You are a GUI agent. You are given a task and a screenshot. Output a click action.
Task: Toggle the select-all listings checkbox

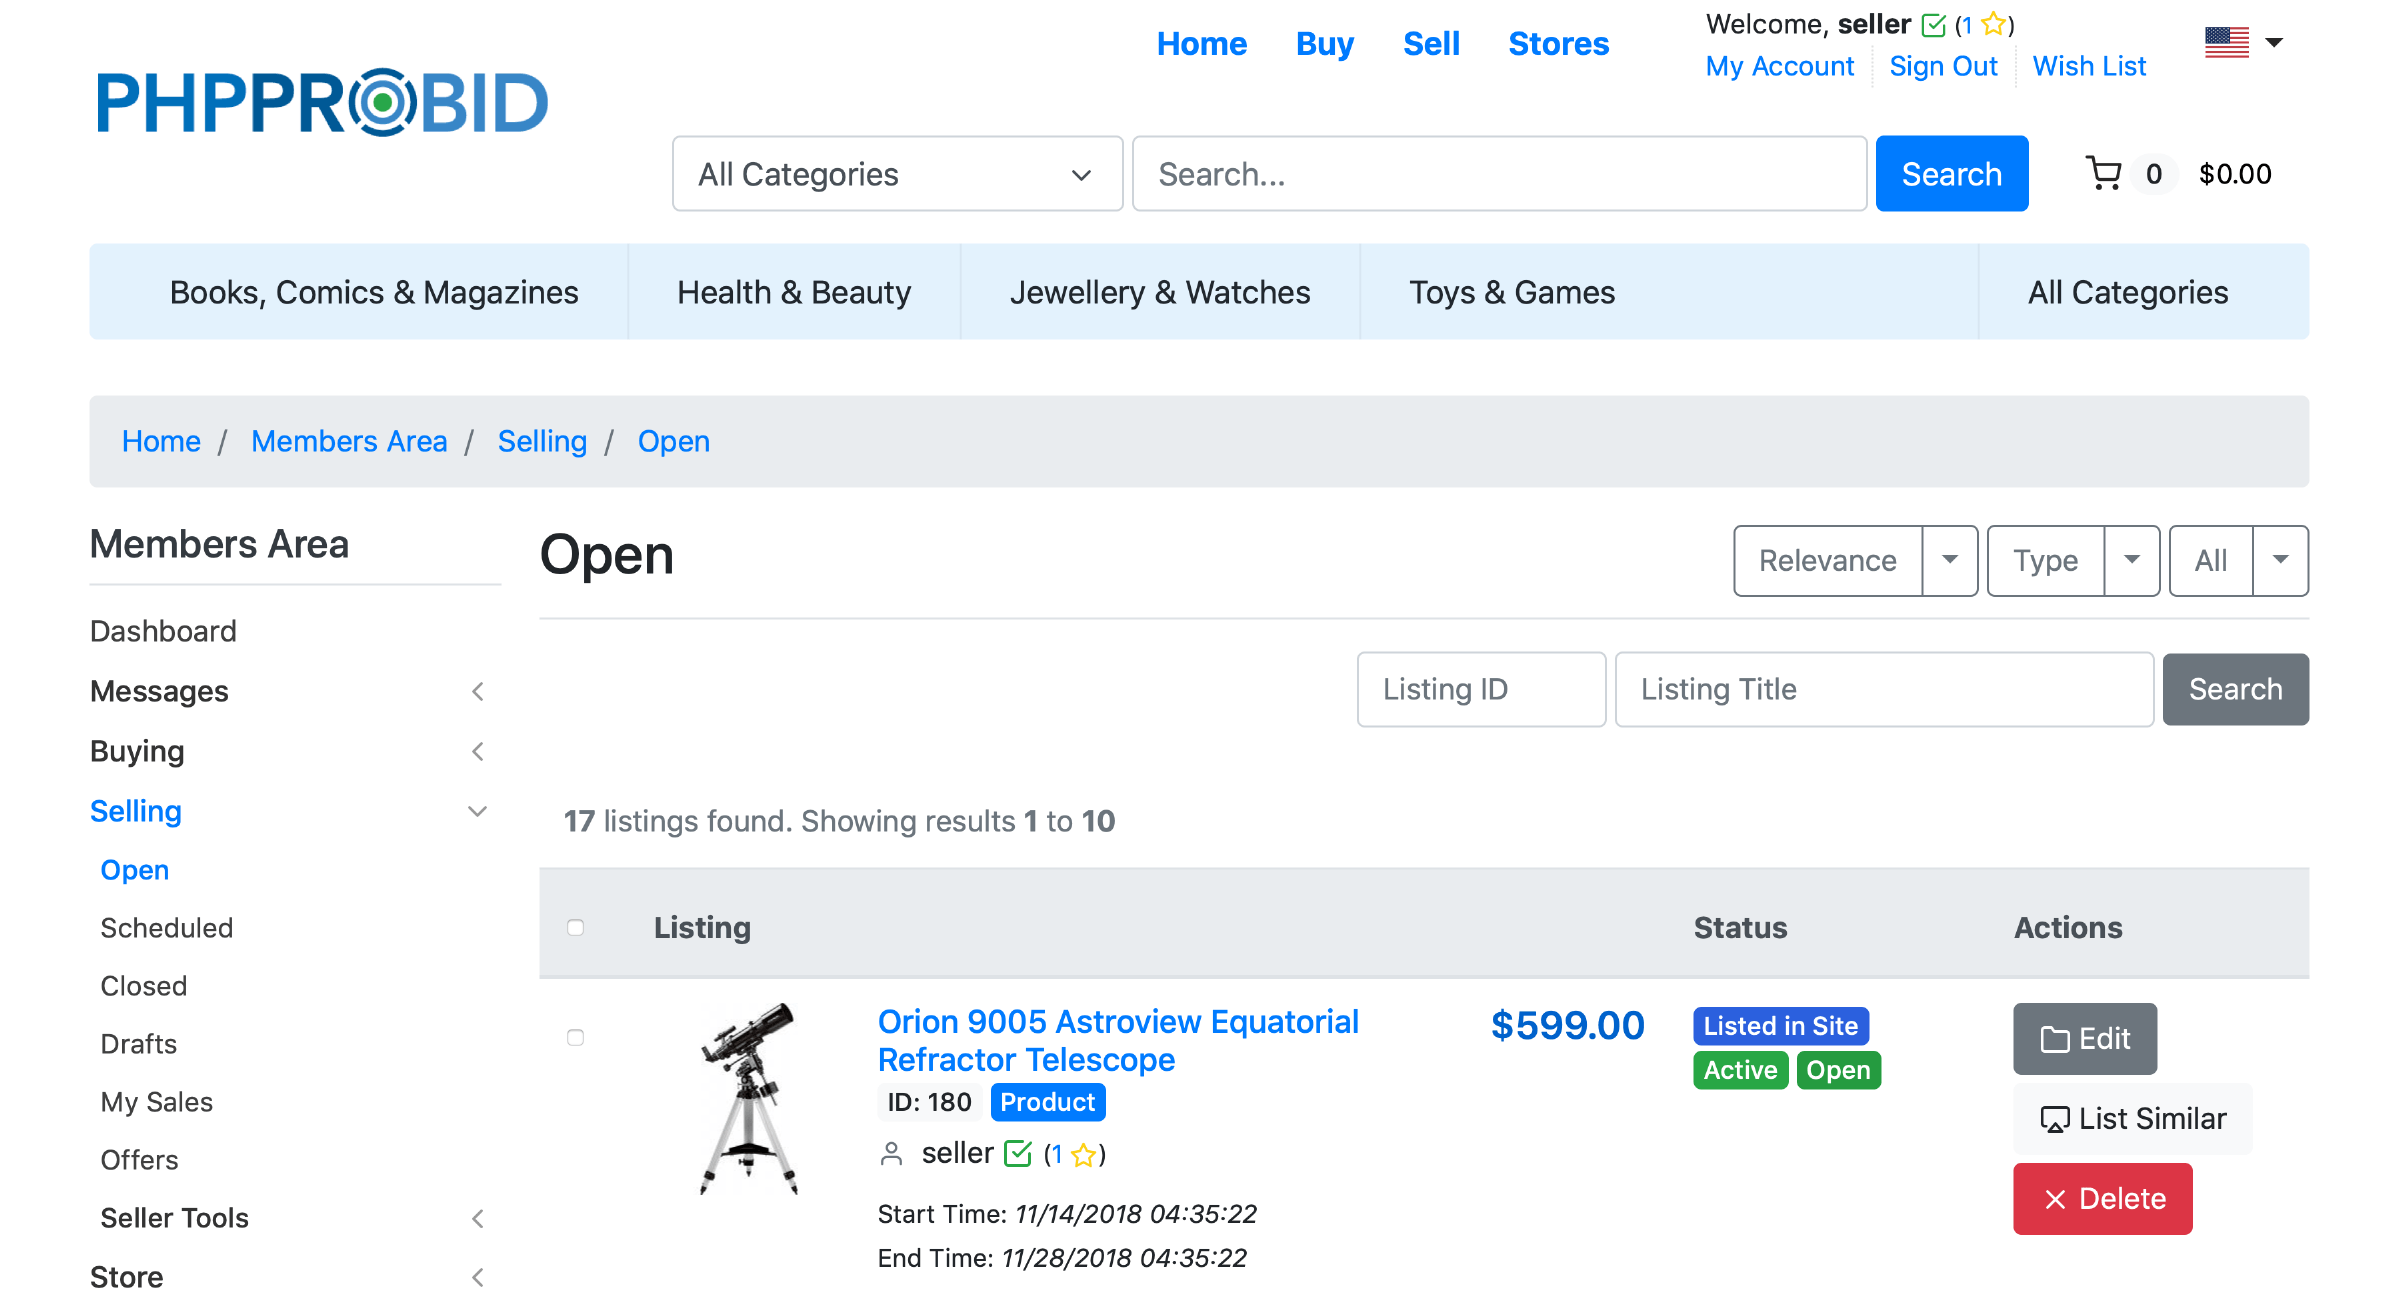[x=575, y=927]
